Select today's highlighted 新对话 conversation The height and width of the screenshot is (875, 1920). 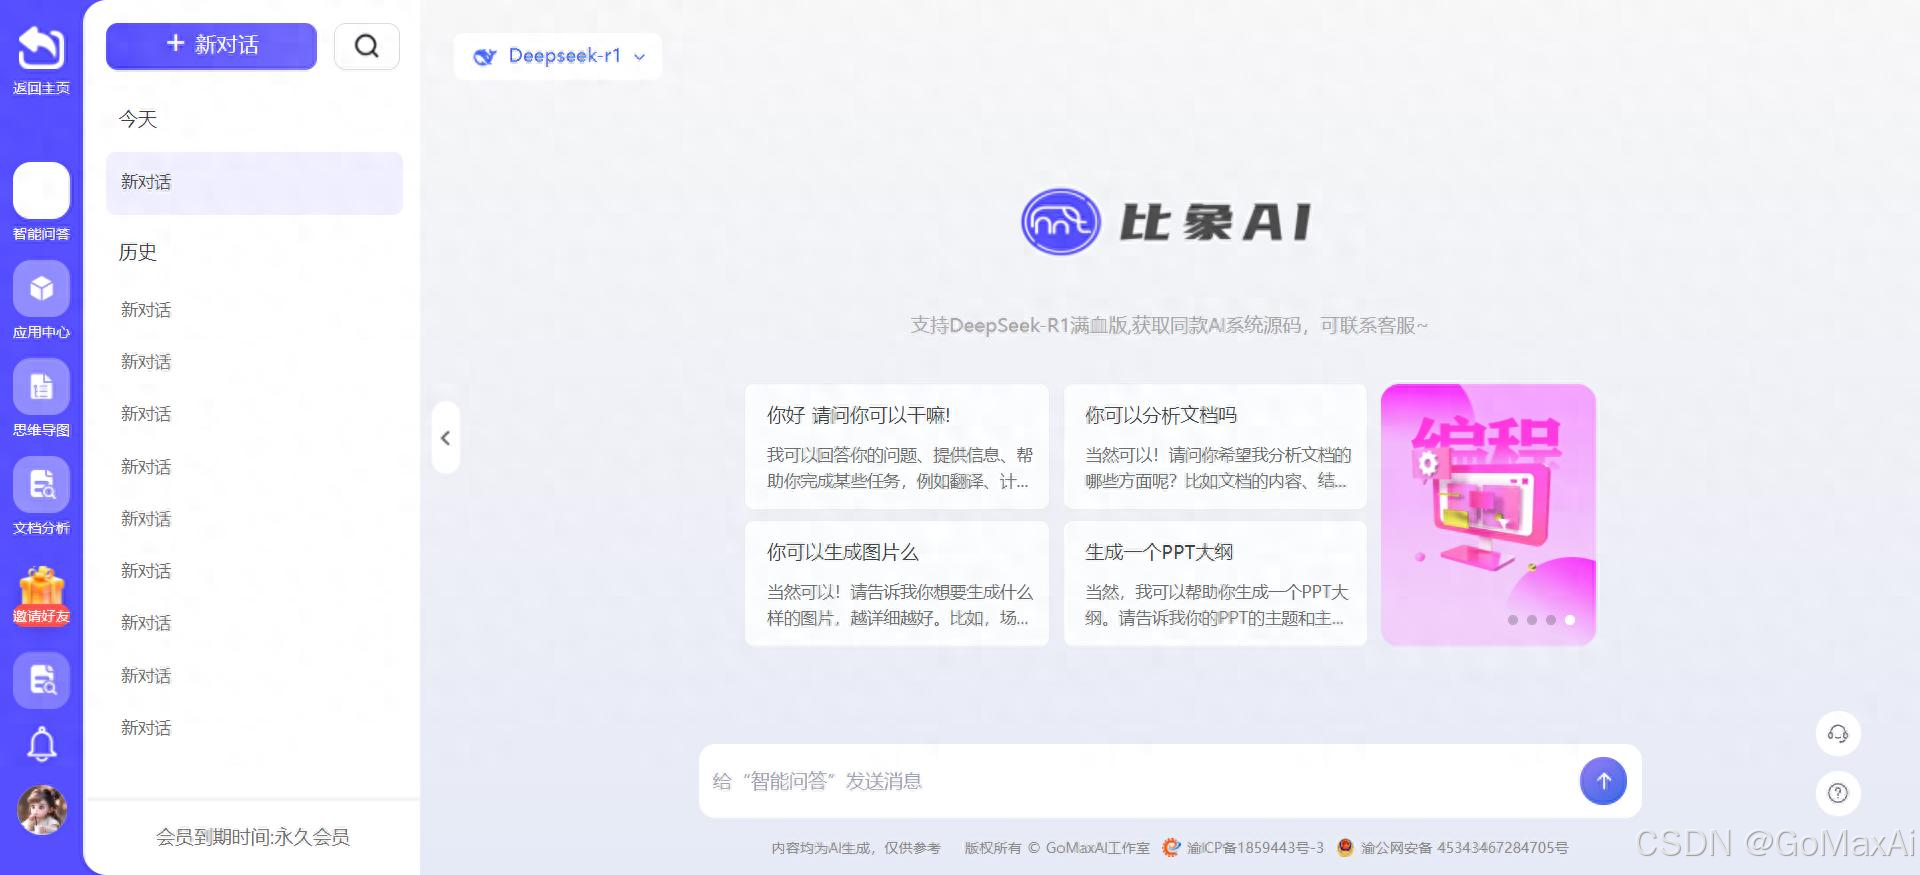pyautogui.click(x=255, y=183)
